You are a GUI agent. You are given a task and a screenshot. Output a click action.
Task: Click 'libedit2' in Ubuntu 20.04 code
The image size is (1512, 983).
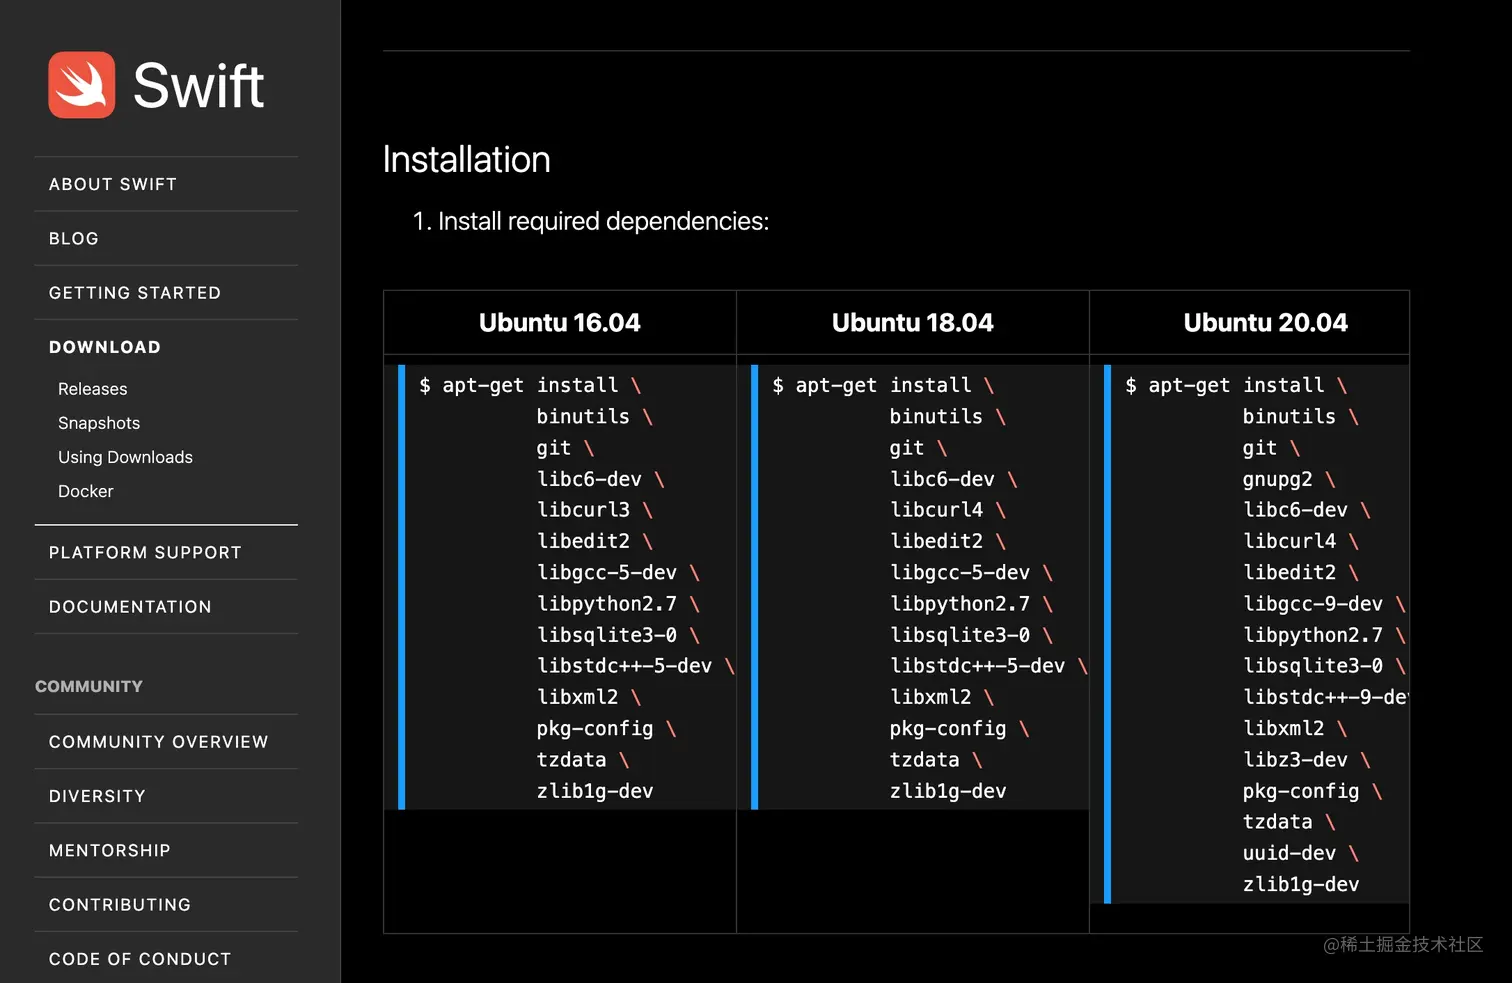click(x=1290, y=573)
